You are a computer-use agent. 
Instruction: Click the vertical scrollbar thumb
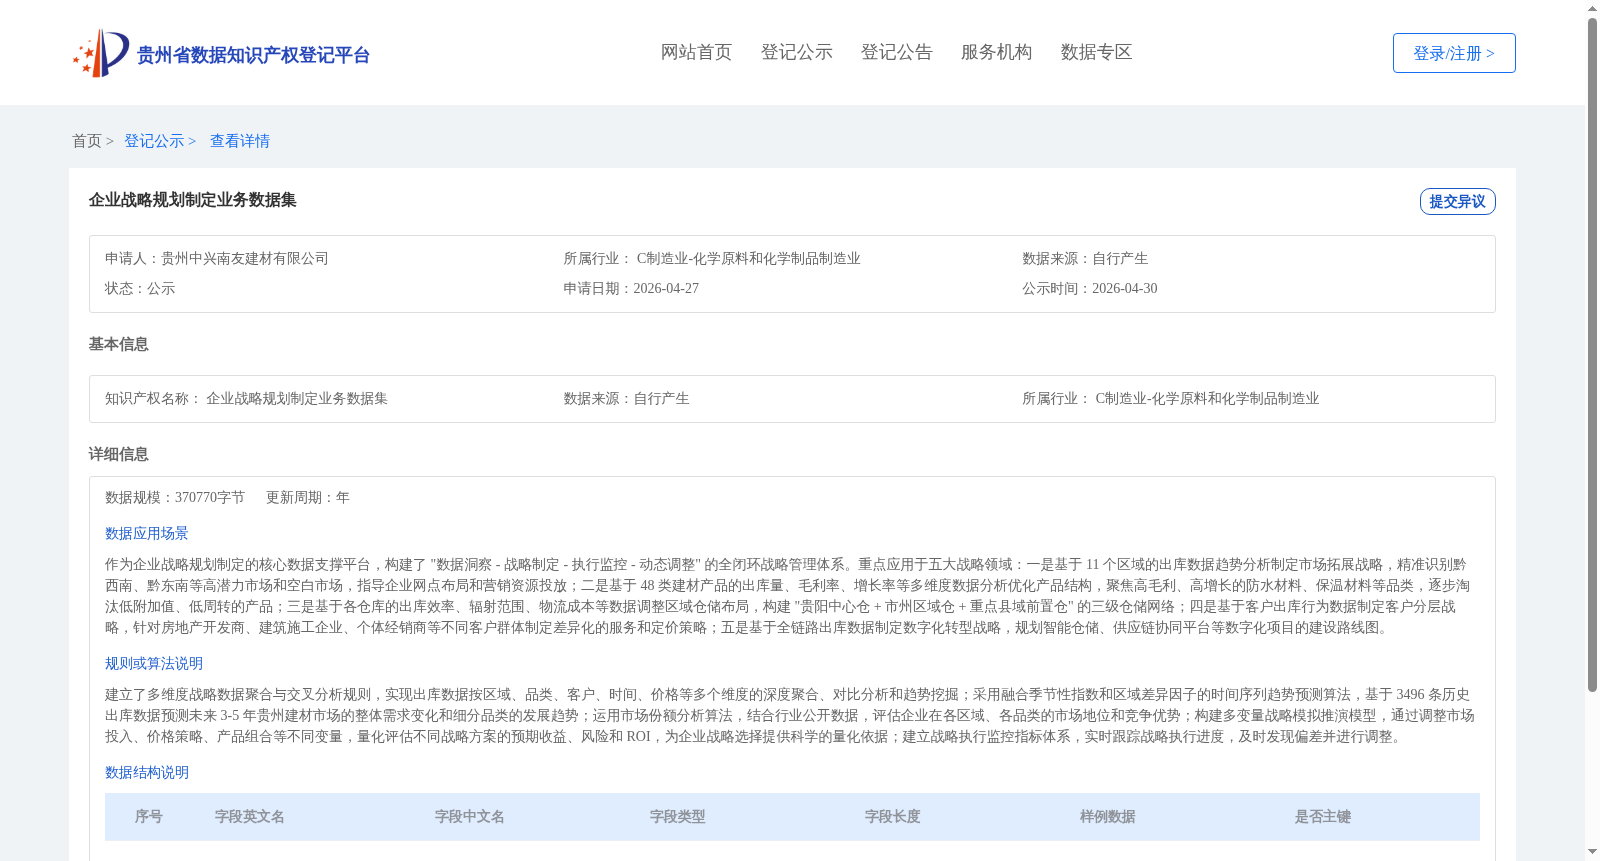1592,354
